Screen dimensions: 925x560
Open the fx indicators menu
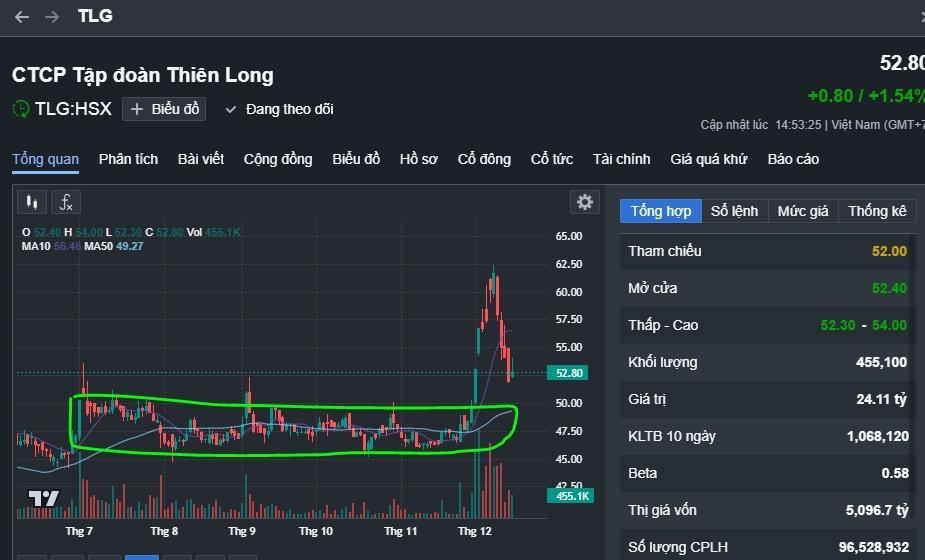point(66,202)
